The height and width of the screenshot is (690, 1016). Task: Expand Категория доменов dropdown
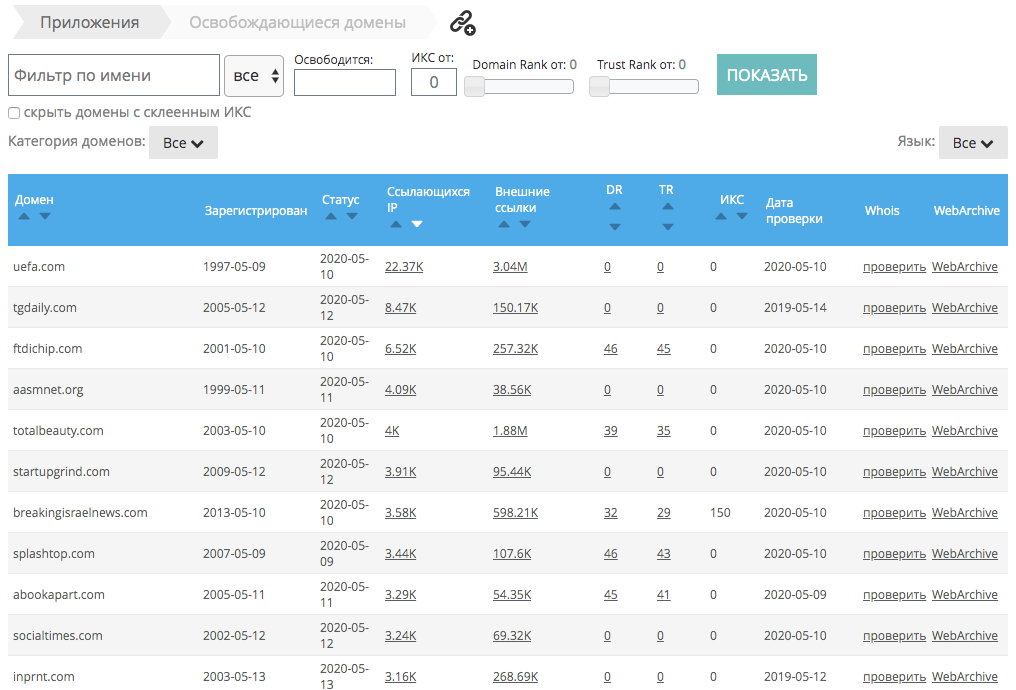click(x=183, y=143)
